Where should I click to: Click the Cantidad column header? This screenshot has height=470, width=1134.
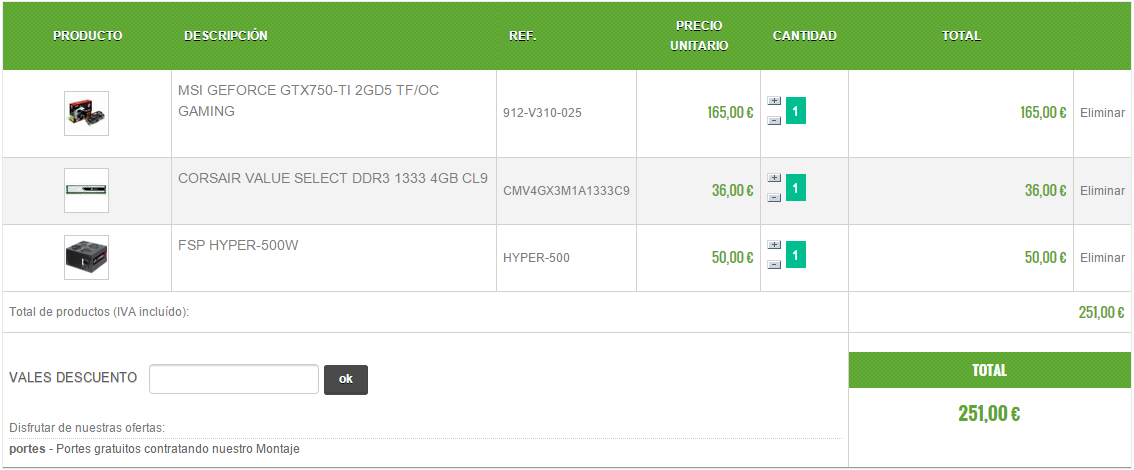[804, 35]
